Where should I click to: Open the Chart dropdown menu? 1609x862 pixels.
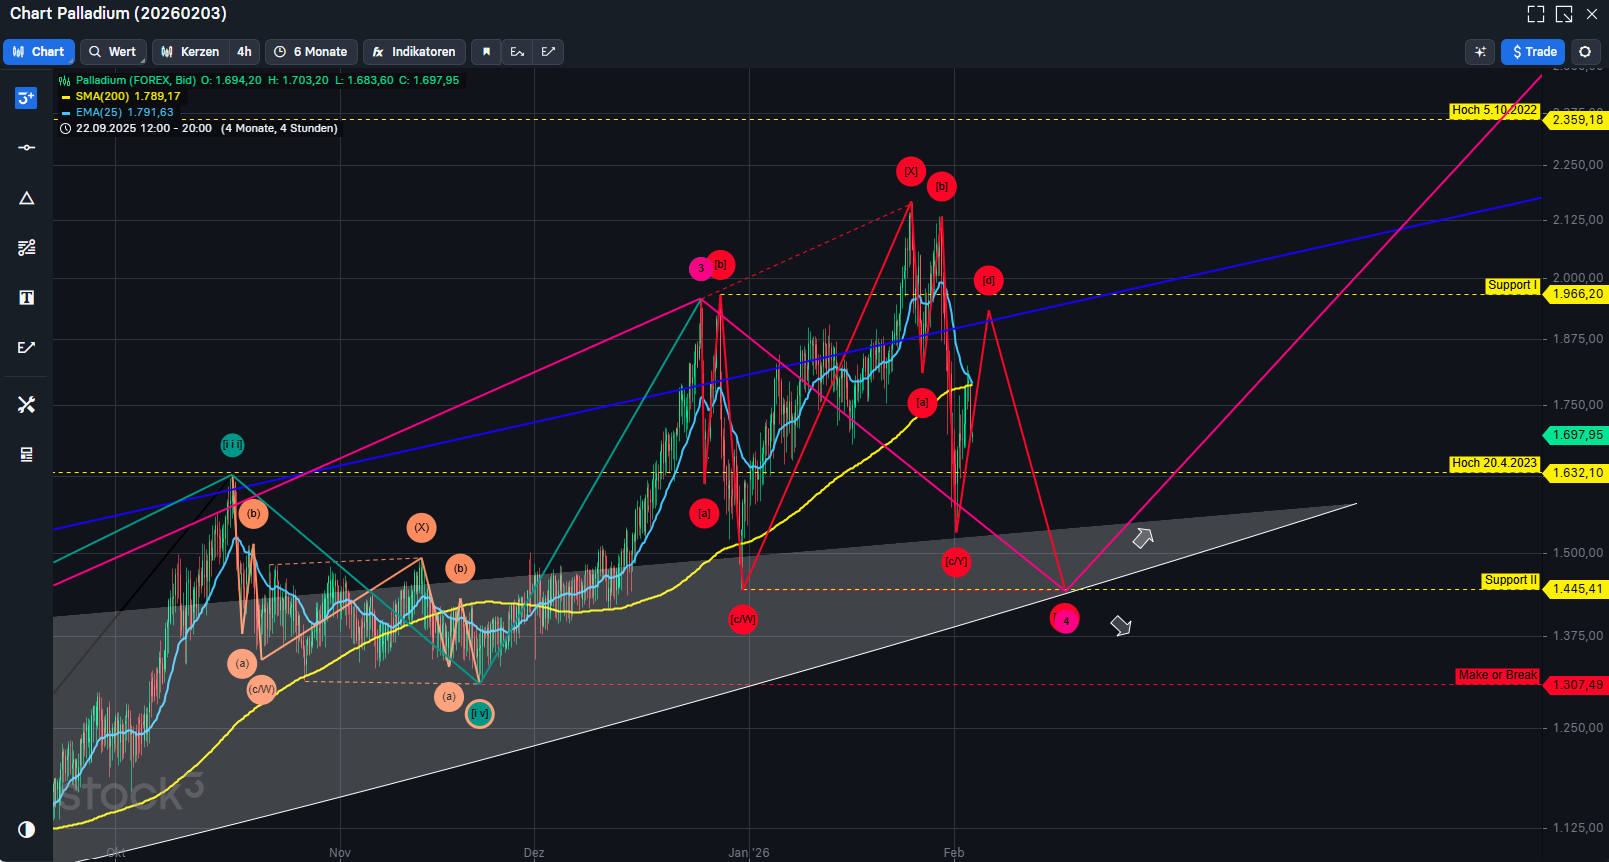[x=39, y=52]
